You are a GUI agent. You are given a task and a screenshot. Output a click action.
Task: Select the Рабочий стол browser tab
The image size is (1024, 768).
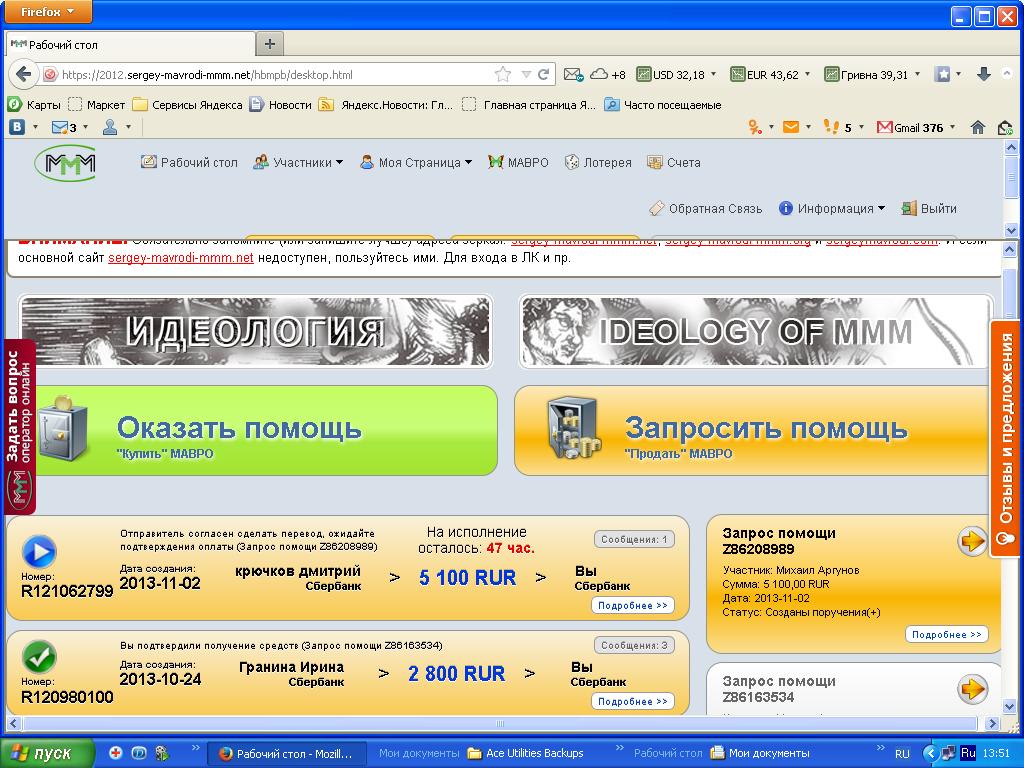tap(131, 44)
